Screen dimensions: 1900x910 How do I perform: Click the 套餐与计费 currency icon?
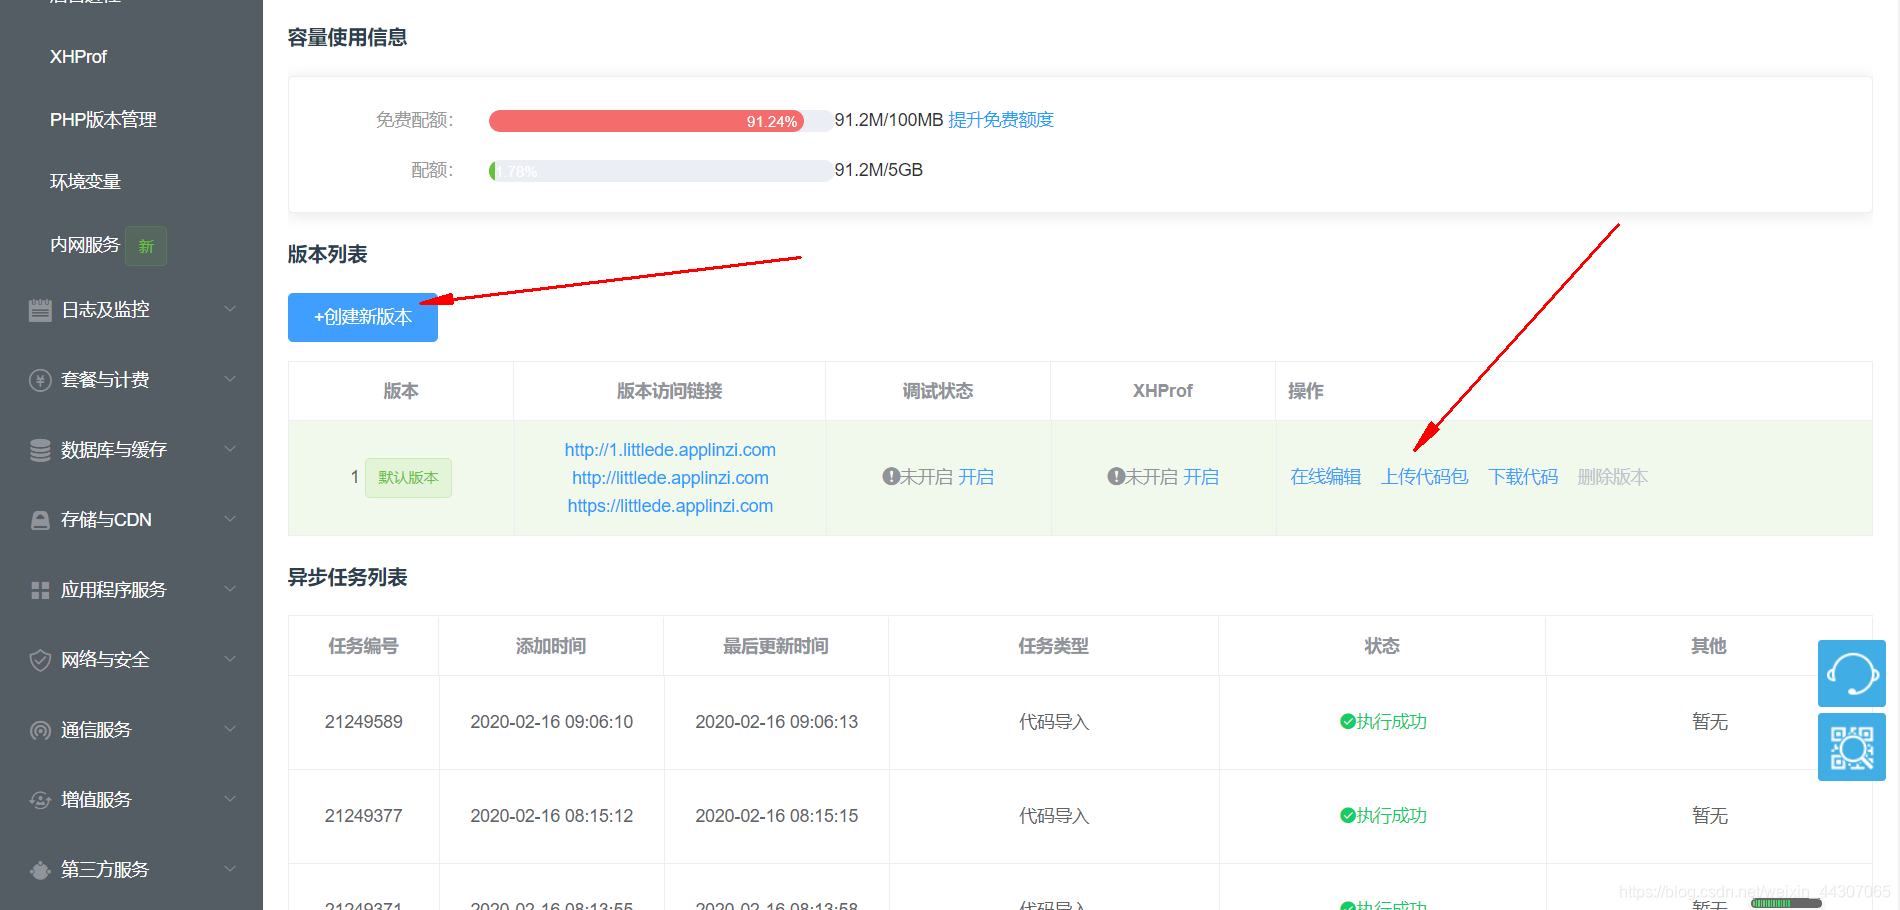(x=40, y=379)
